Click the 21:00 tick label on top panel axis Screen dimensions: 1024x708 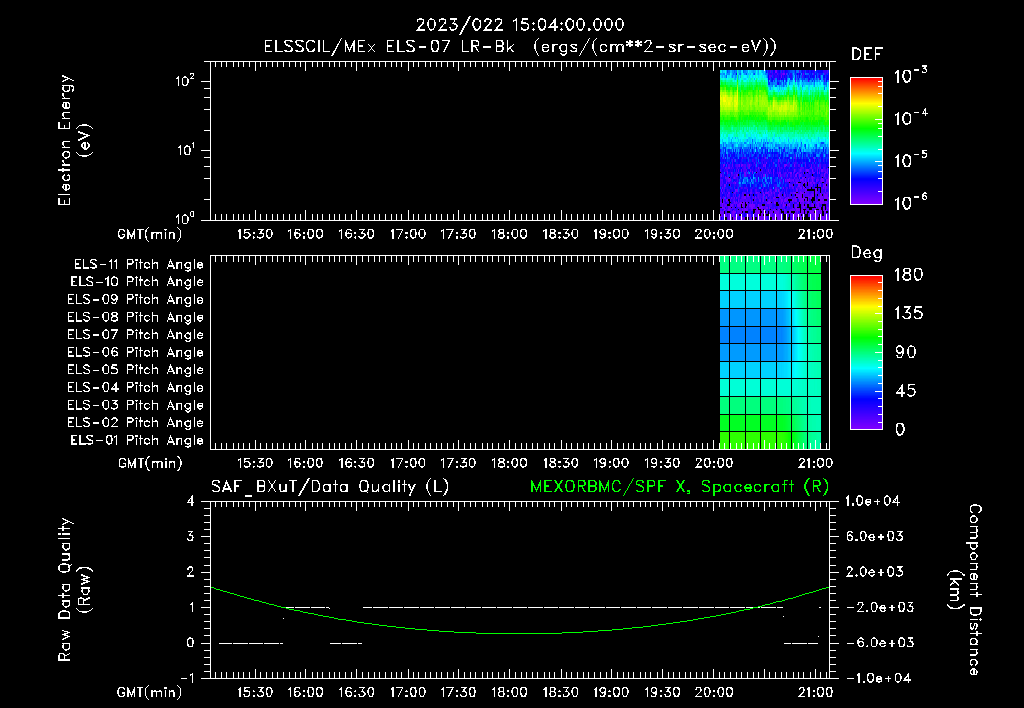point(815,234)
